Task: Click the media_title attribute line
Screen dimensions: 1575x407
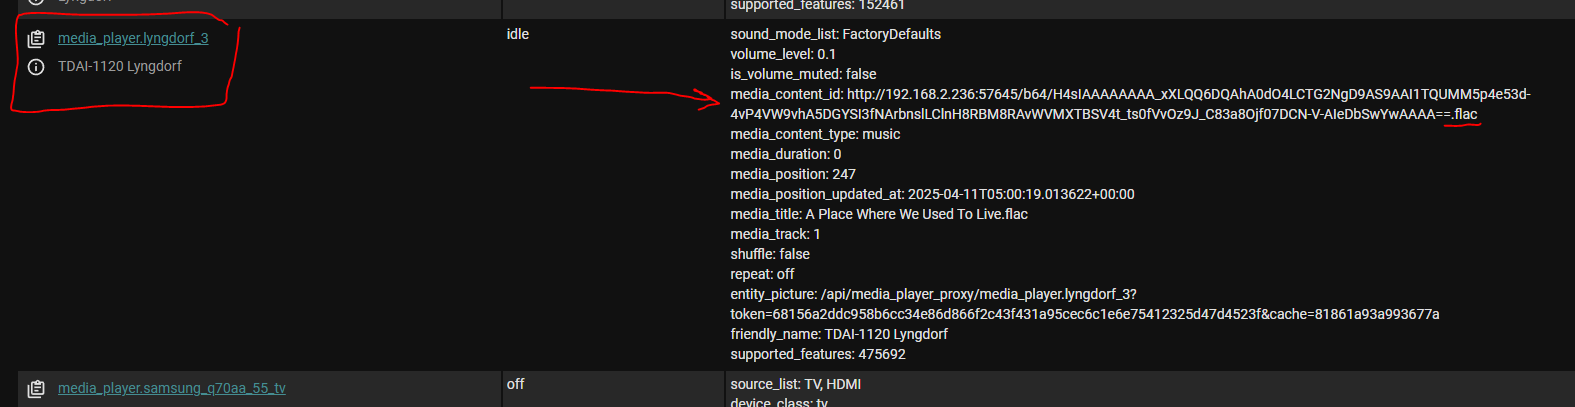Action: (x=879, y=214)
